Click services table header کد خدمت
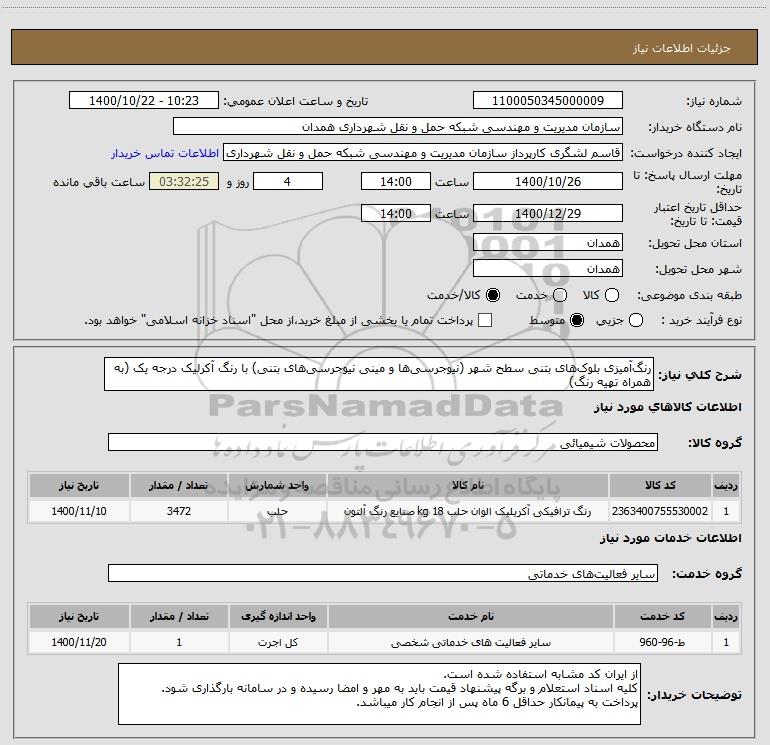The width and height of the screenshot is (770, 745). pos(662,616)
